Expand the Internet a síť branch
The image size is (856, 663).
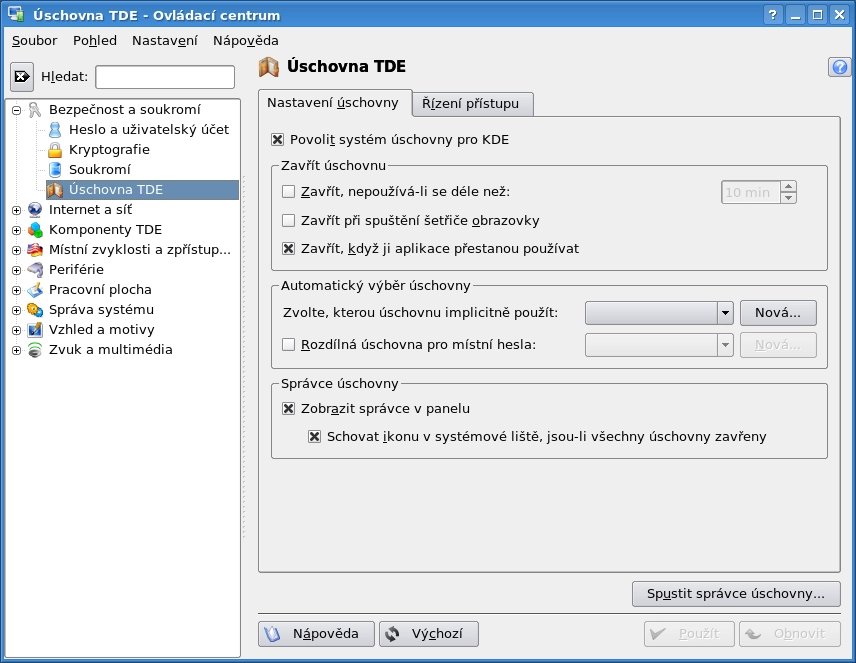pos(16,210)
